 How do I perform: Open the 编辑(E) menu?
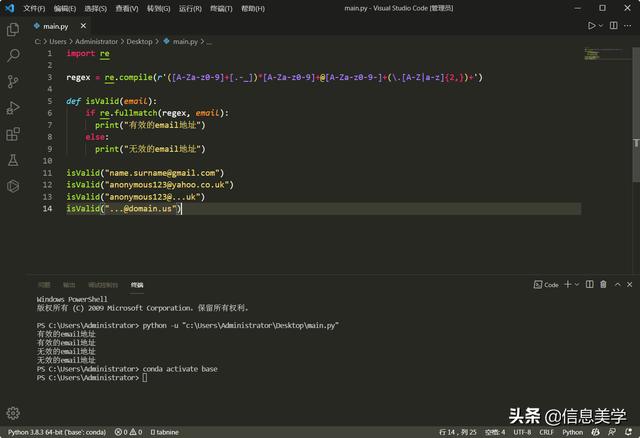tap(65, 8)
